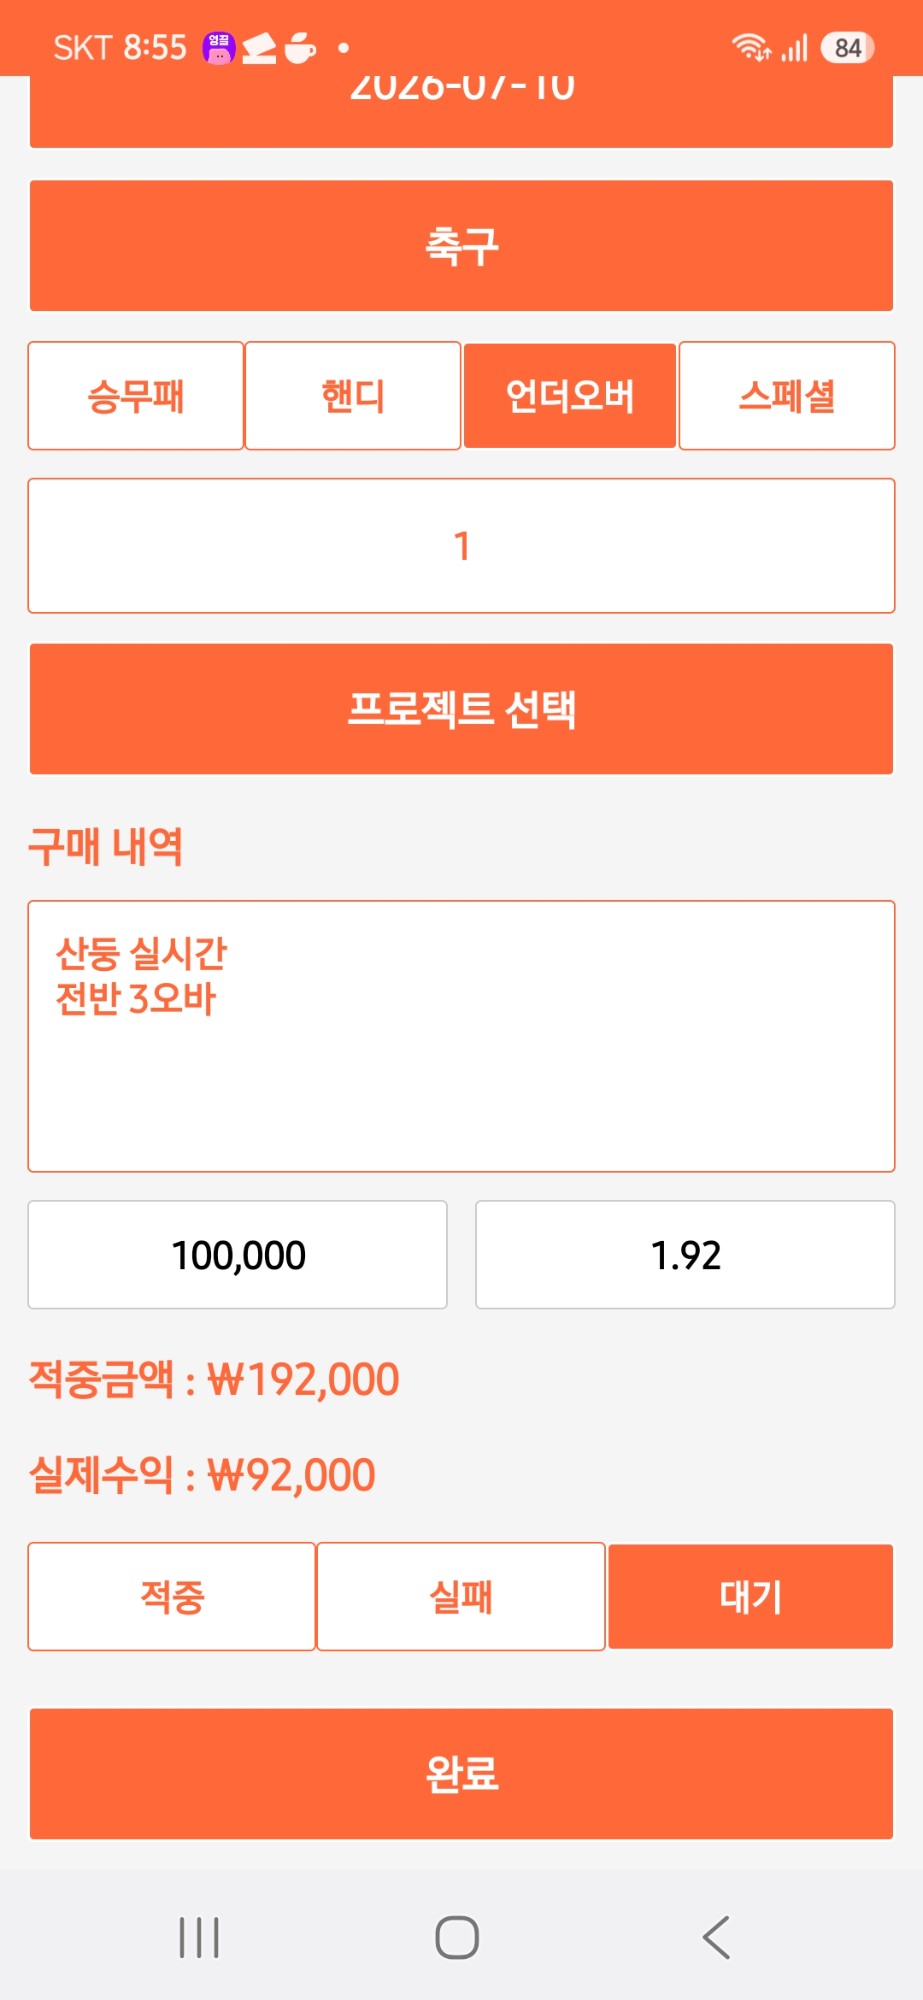Edit the 100,000 bet amount field
The width and height of the screenshot is (923, 2000).
(x=238, y=1254)
